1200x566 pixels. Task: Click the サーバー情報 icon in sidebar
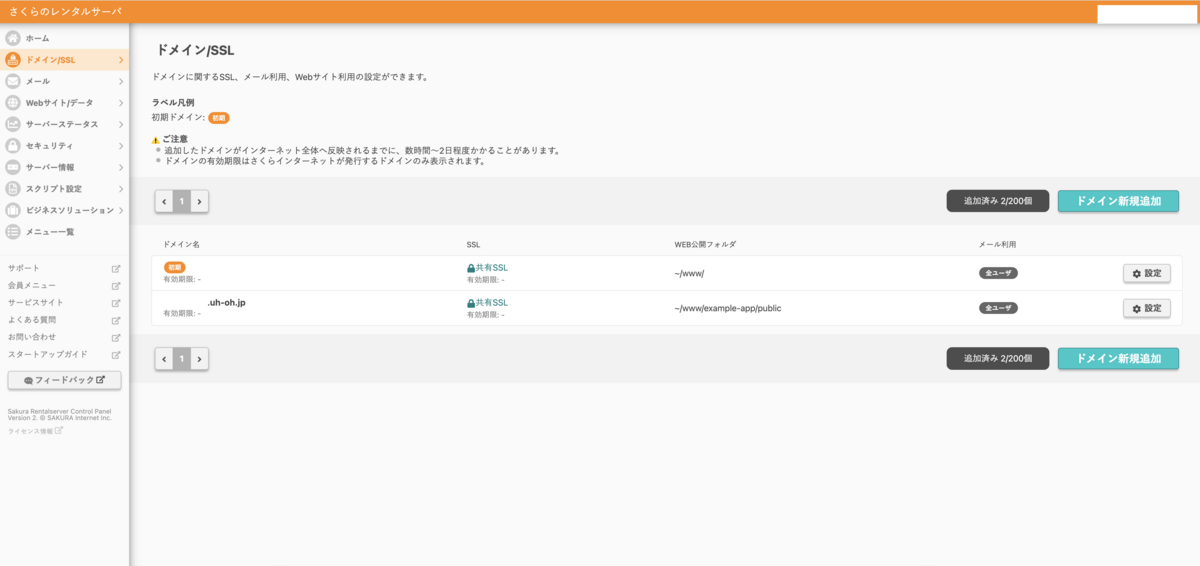coord(13,167)
